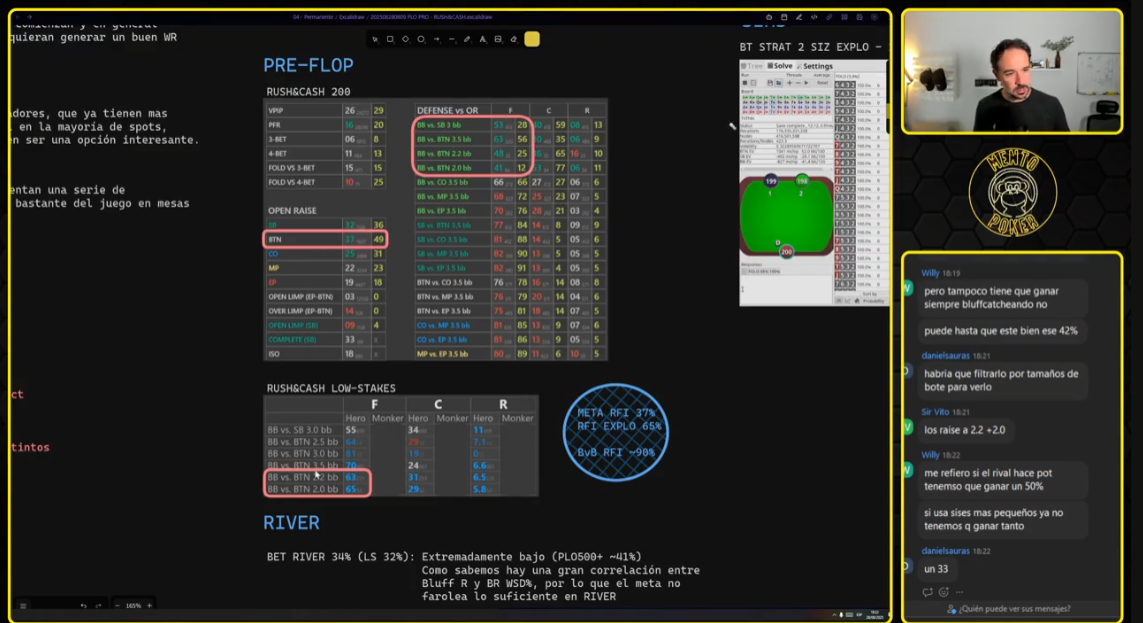This screenshot has height=623, width=1143.
Task: Reset zoom by clicking 165%
Action: (133, 605)
